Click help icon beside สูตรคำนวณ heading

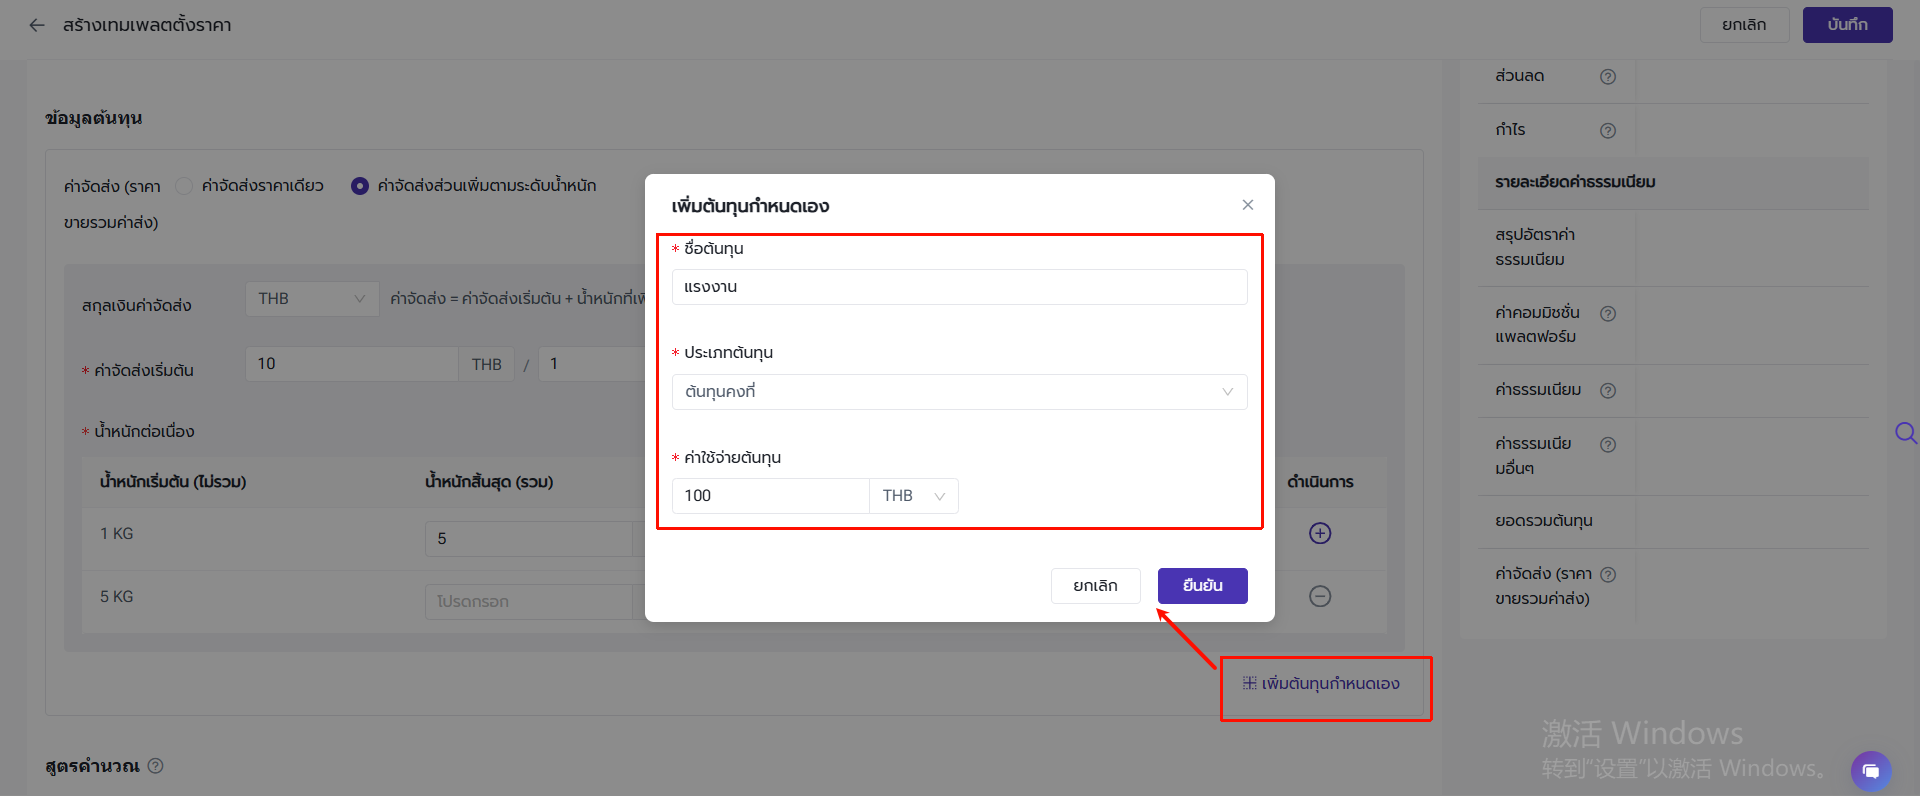(x=156, y=766)
